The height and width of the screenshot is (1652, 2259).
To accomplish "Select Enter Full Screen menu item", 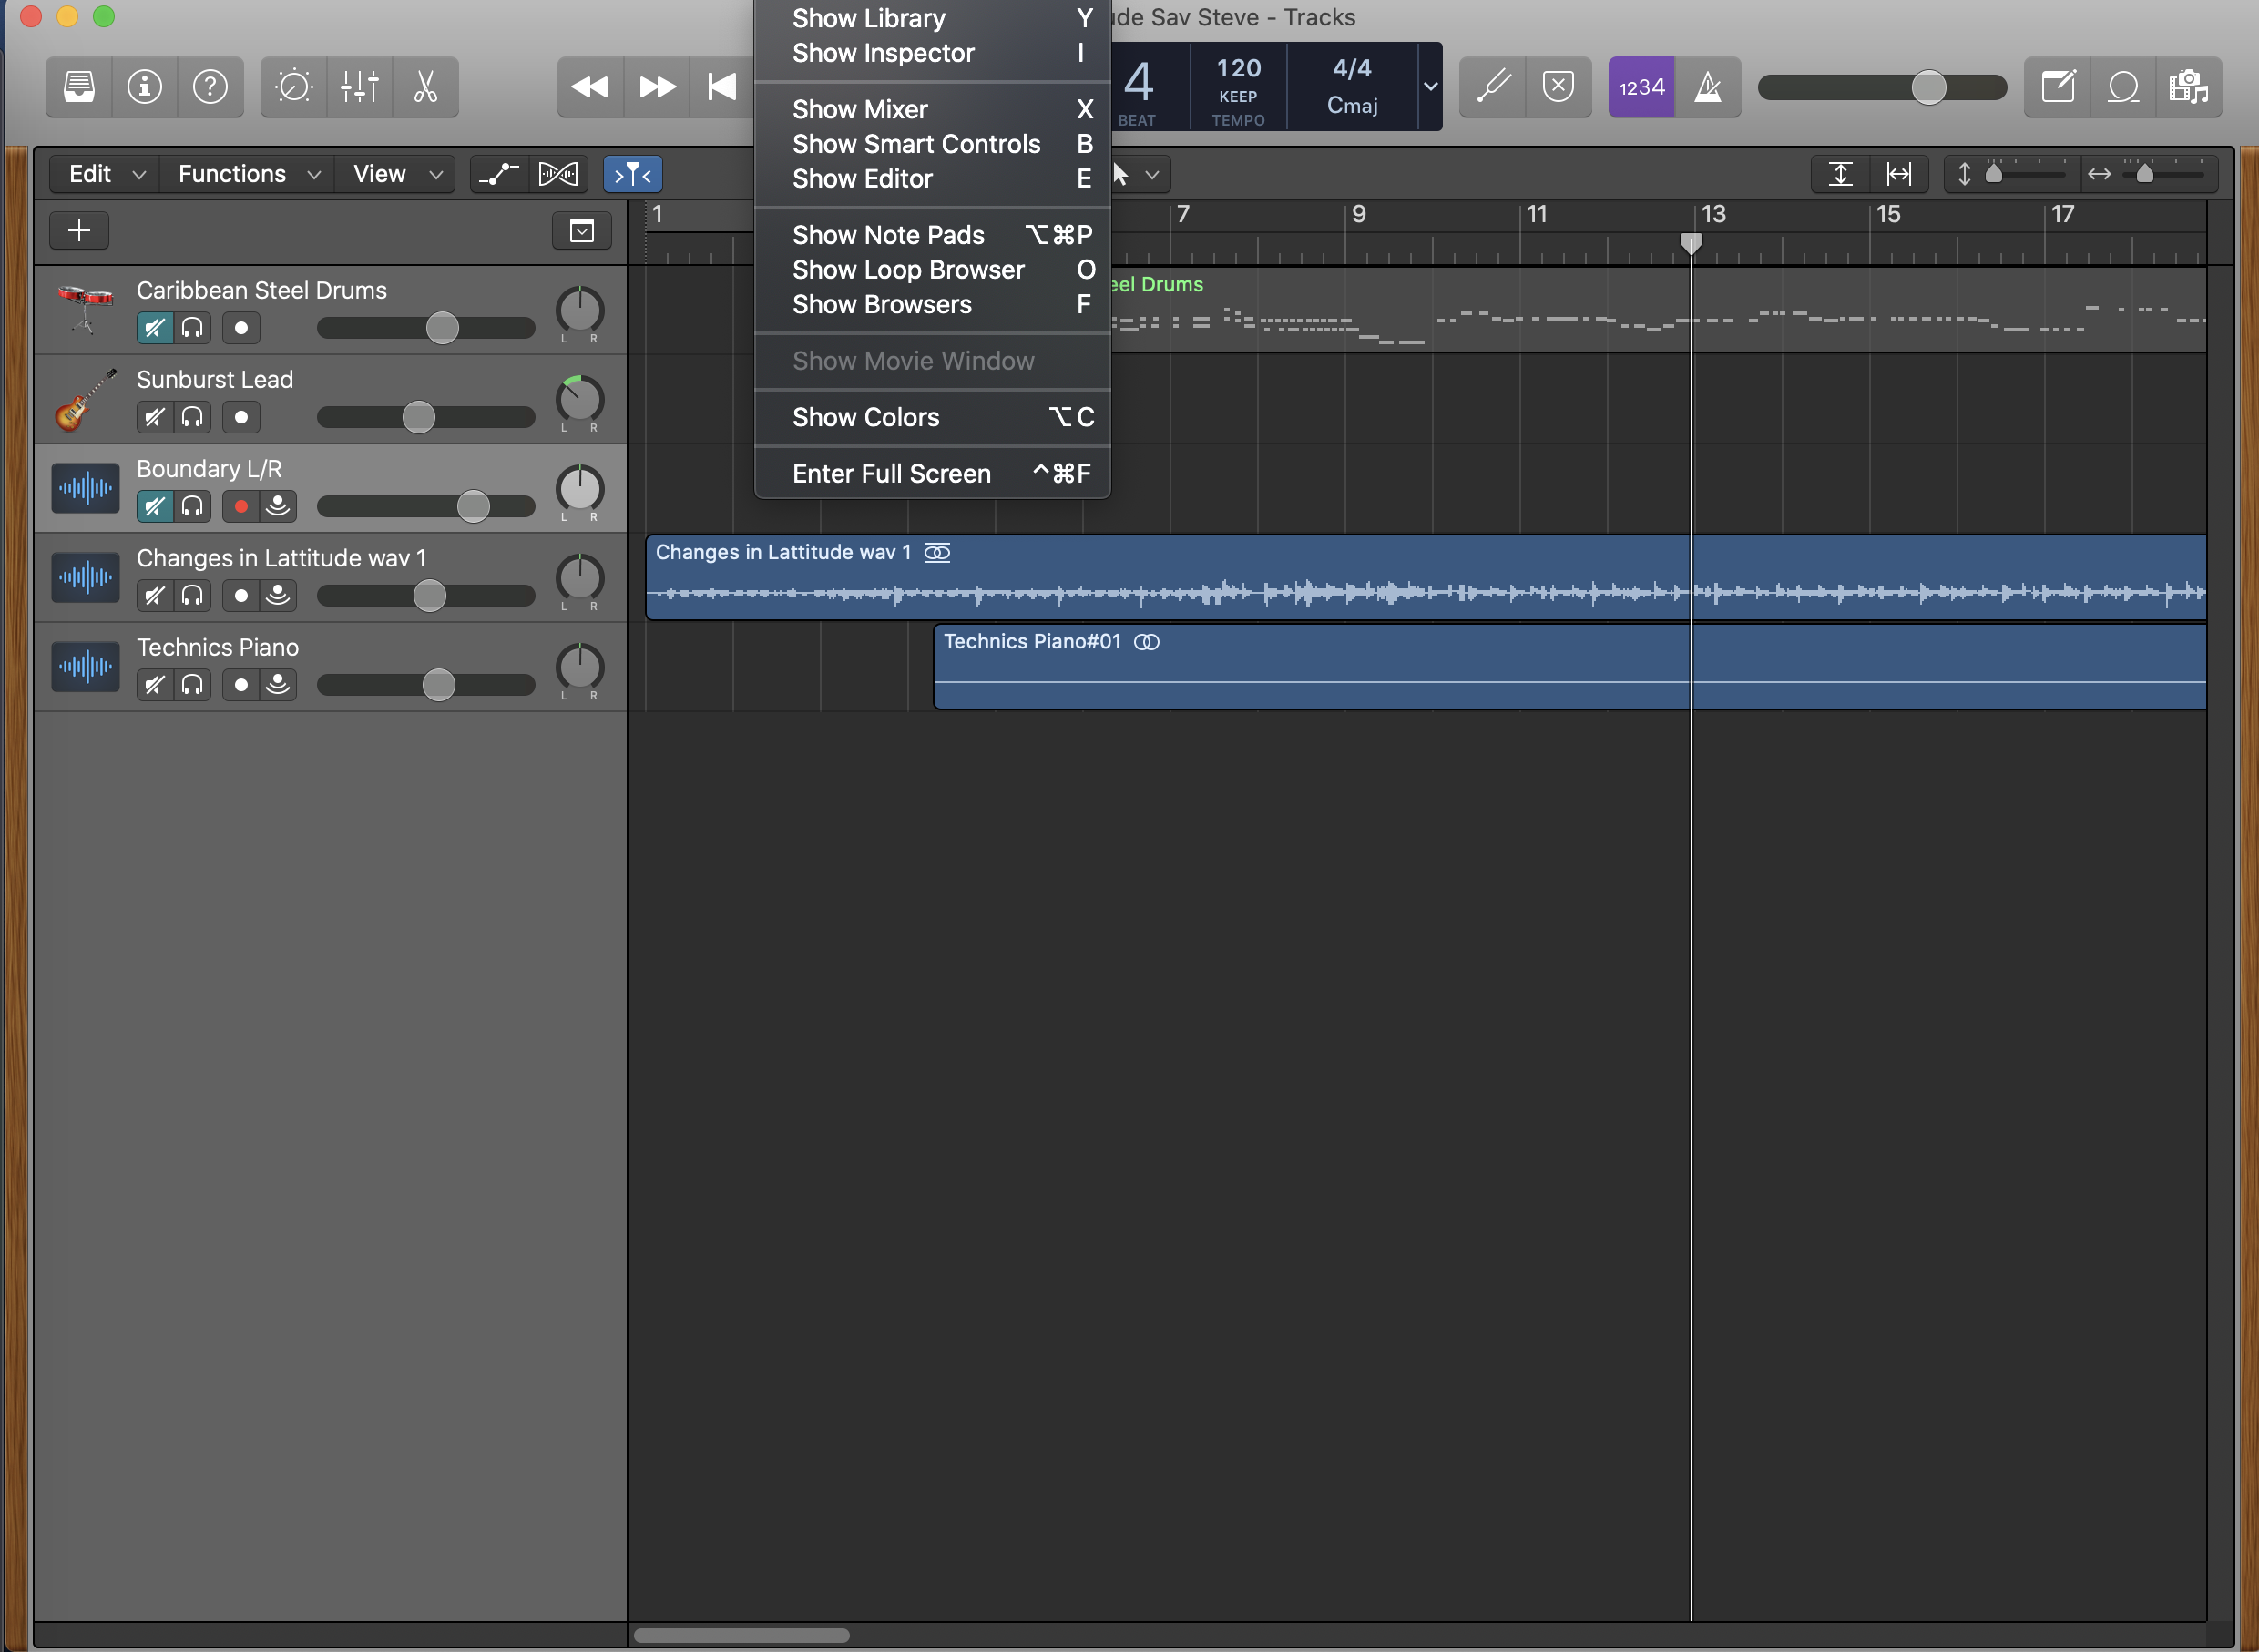I will pyautogui.click(x=891, y=473).
